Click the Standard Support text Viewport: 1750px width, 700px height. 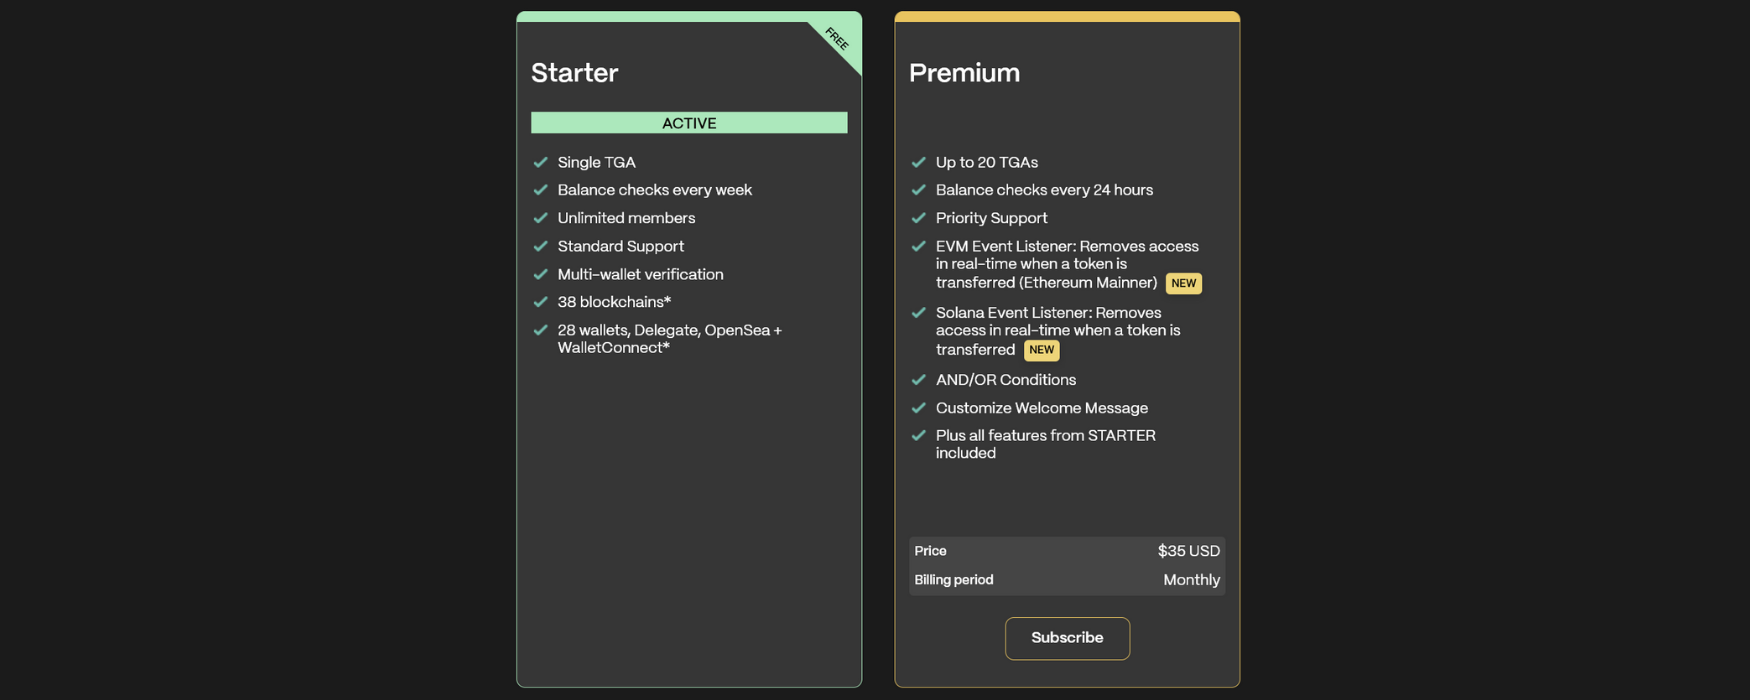[x=621, y=246]
